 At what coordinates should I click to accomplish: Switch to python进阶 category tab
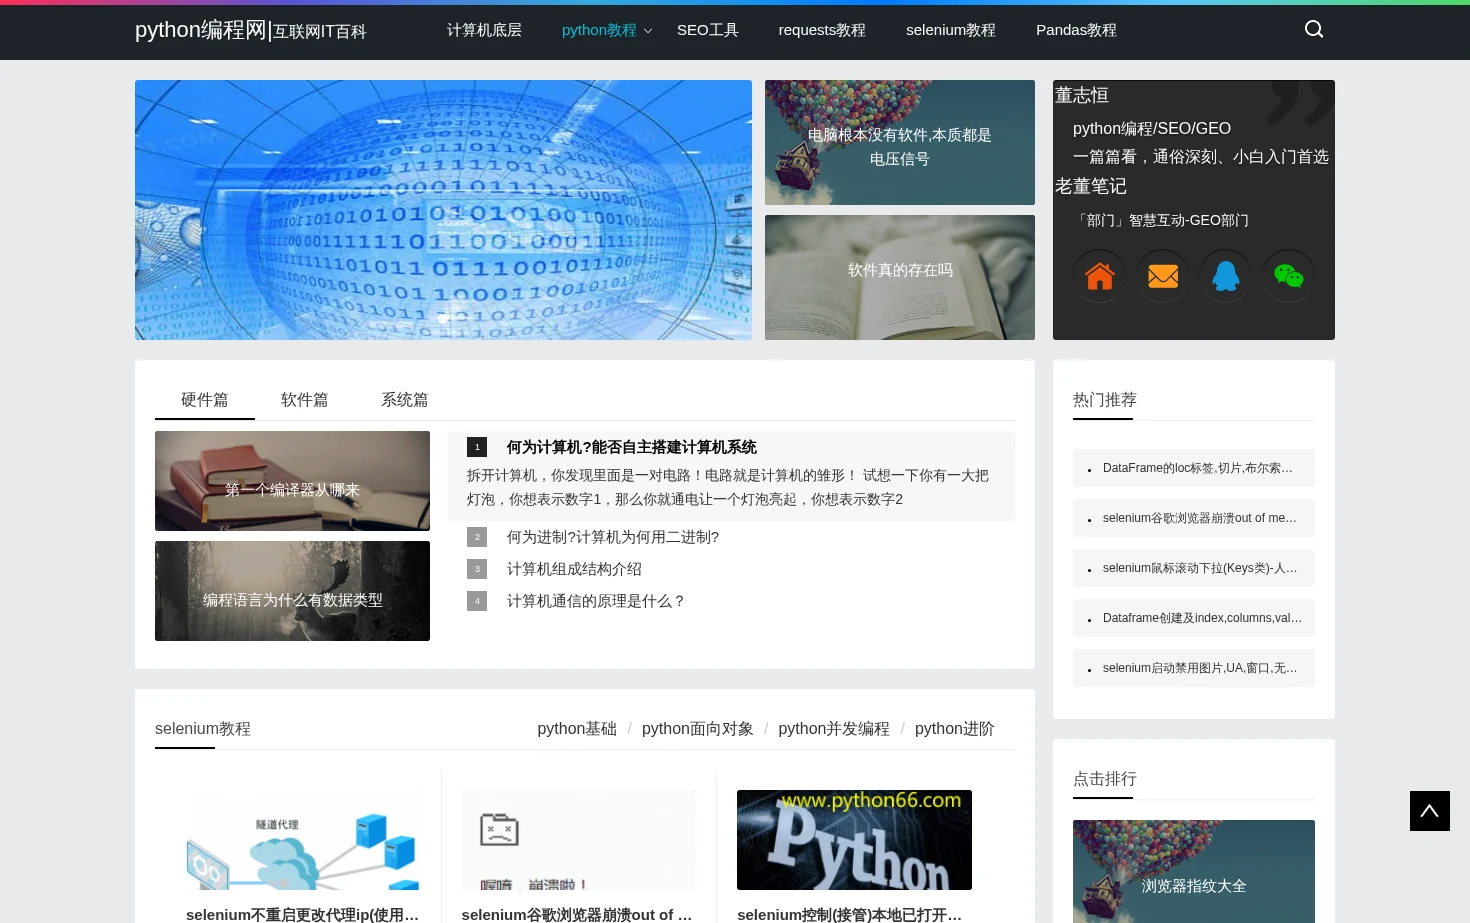coord(955,729)
